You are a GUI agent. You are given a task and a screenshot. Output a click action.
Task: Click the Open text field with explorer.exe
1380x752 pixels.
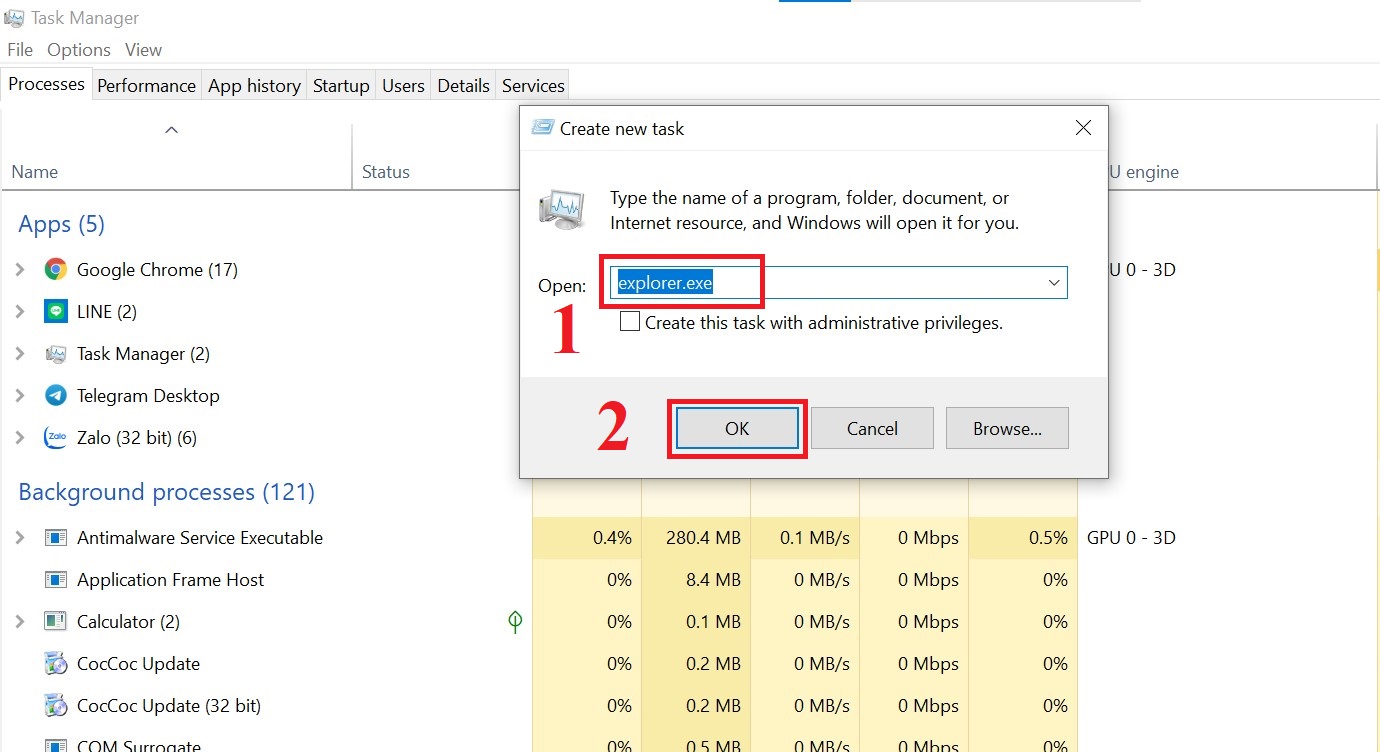(x=837, y=283)
